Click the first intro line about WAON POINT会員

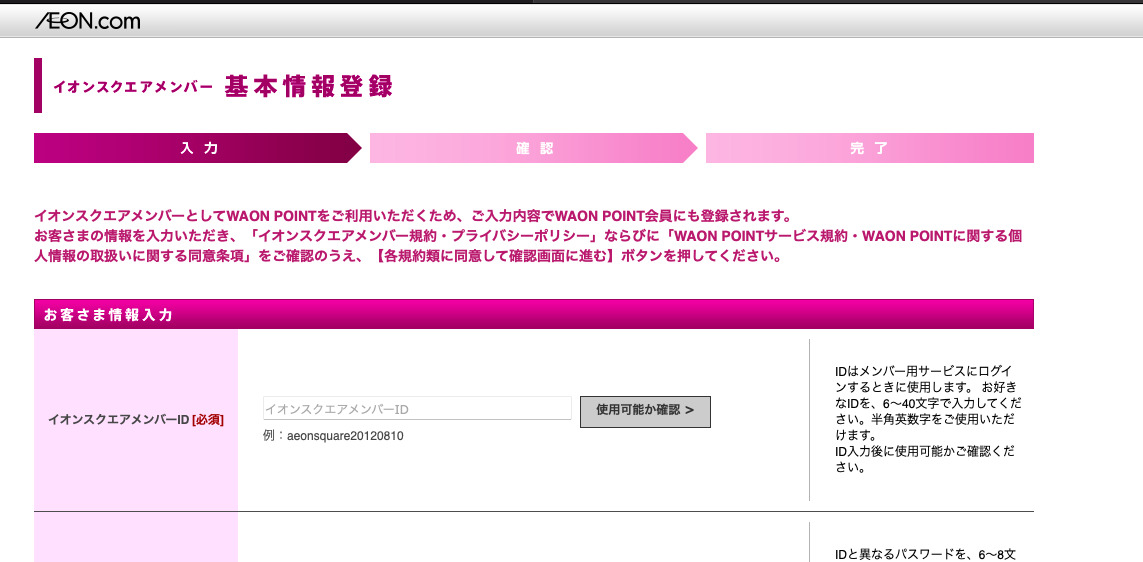(412, 216)
